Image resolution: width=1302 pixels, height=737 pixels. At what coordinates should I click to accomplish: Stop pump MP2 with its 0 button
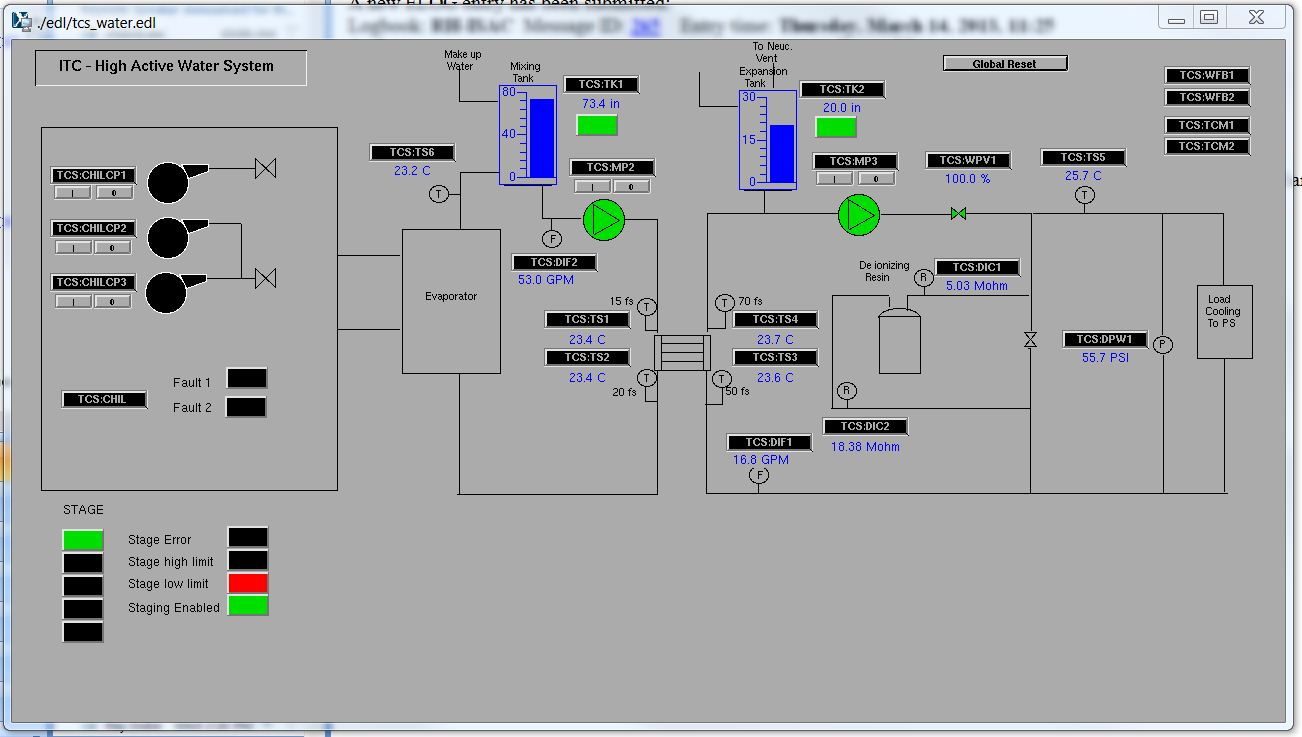click(631, 186)
